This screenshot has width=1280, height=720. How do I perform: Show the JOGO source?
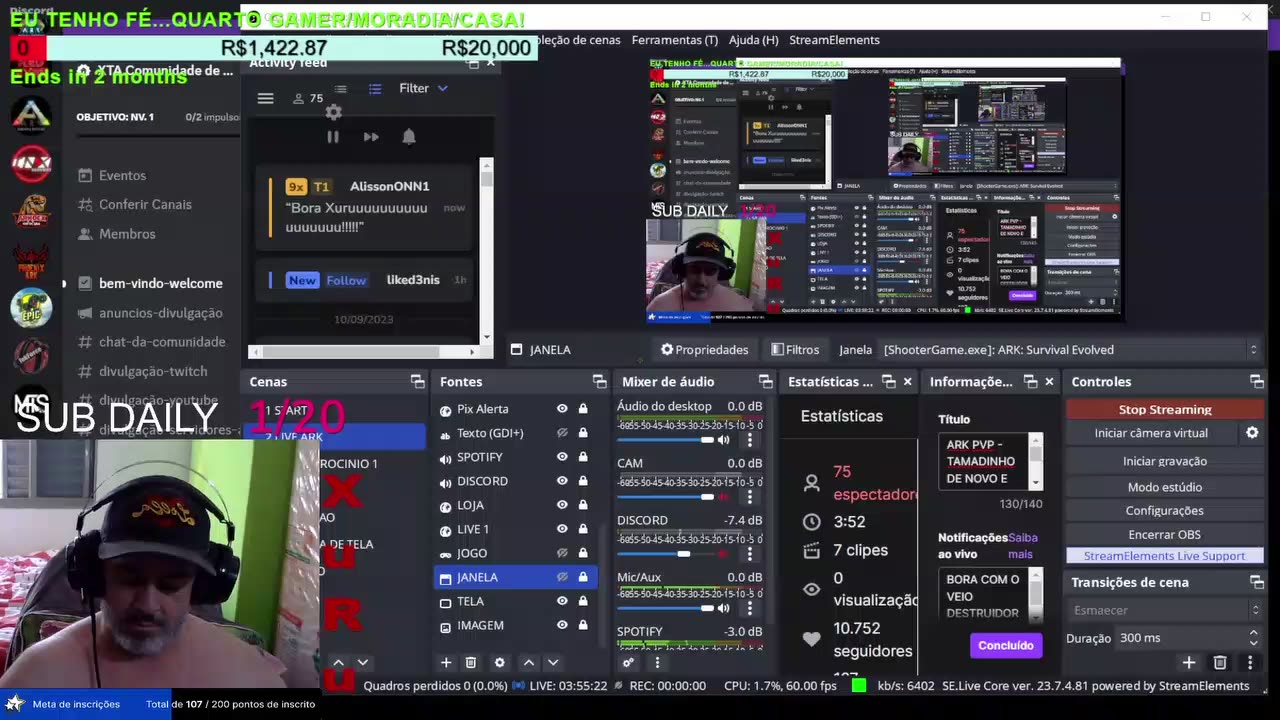(562, 553)
